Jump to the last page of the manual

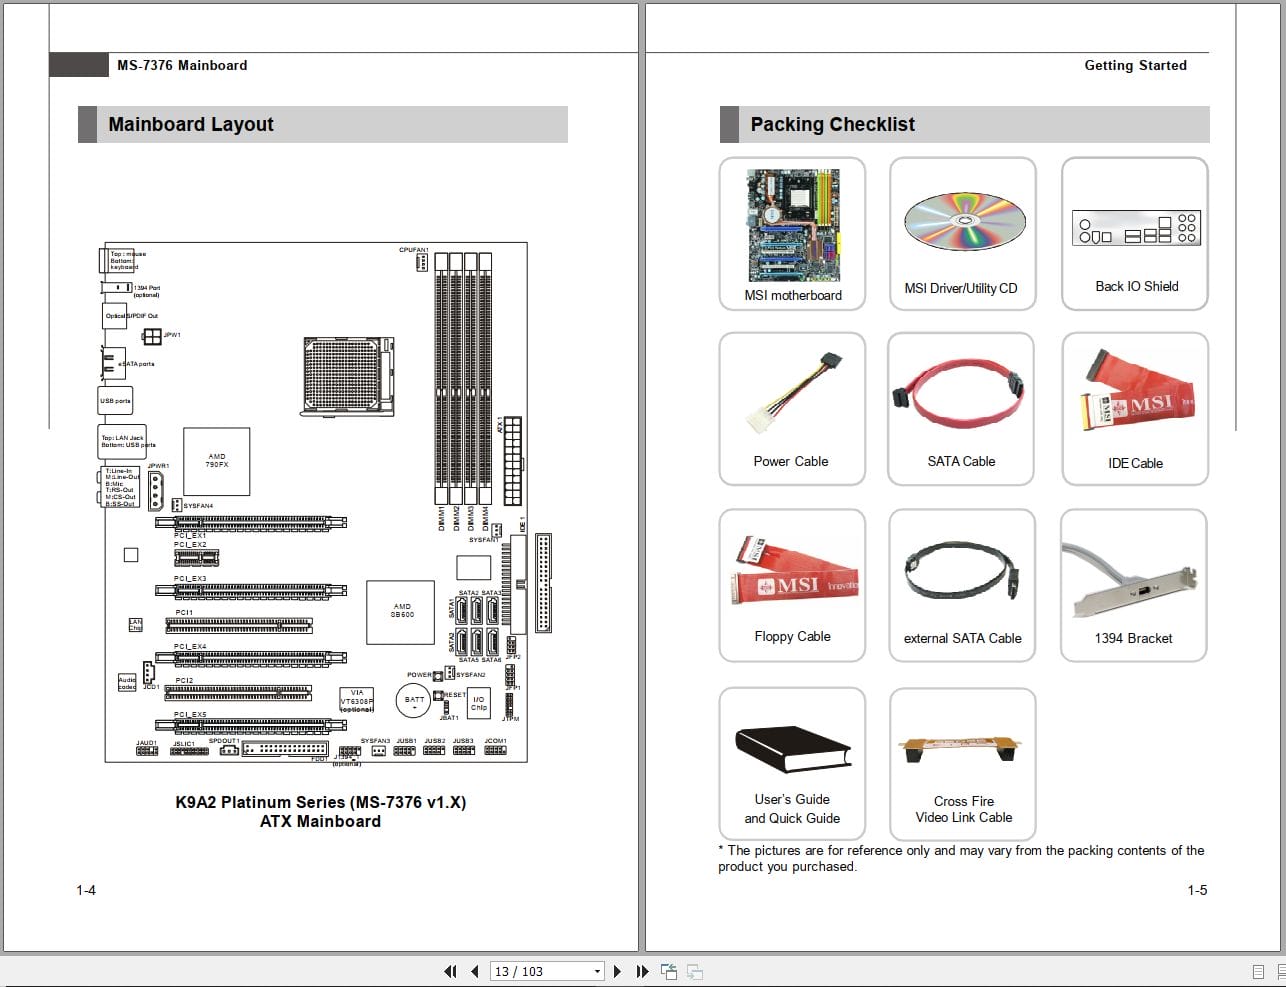coord(643,971)
